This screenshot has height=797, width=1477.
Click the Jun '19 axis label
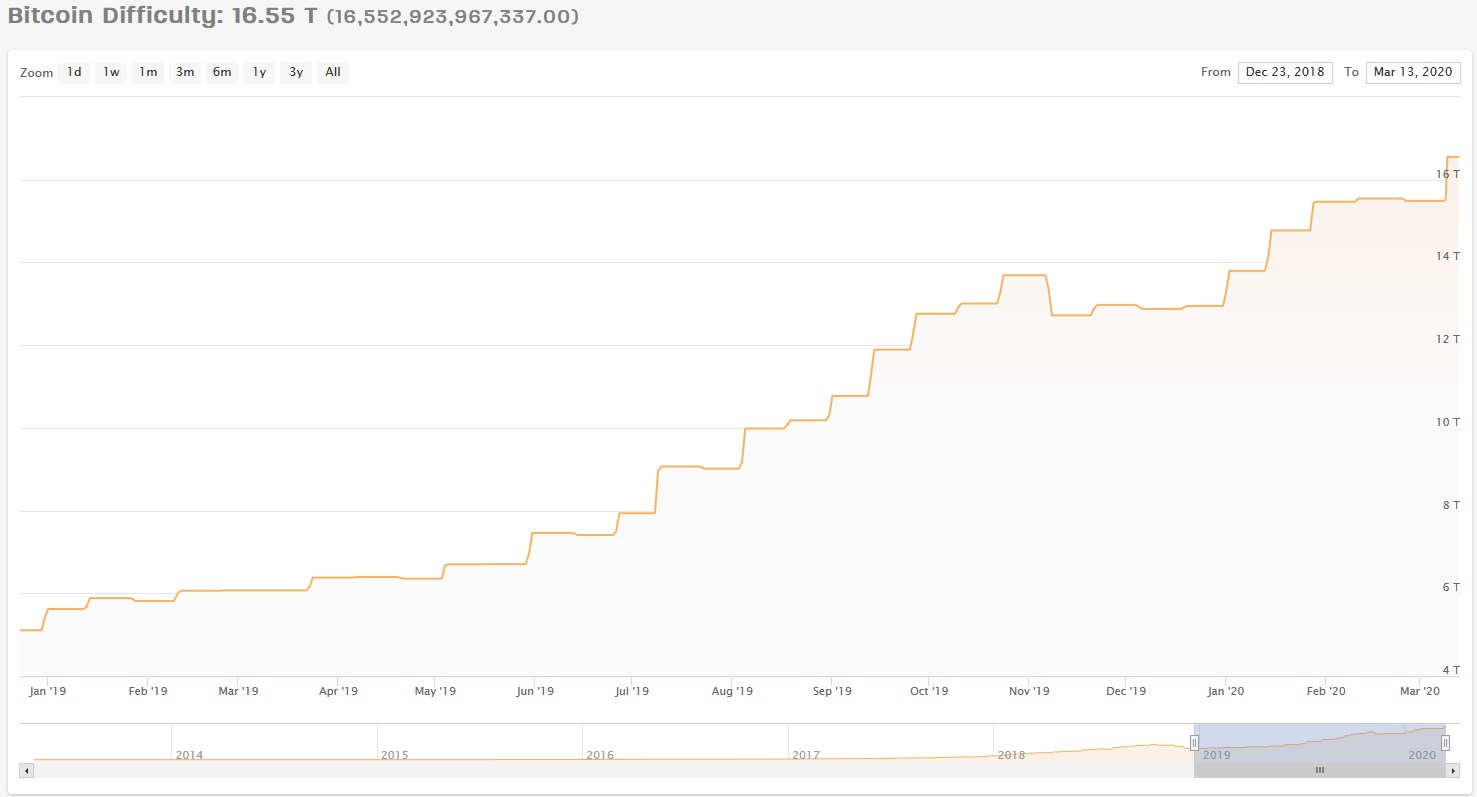tap(535, 691)
